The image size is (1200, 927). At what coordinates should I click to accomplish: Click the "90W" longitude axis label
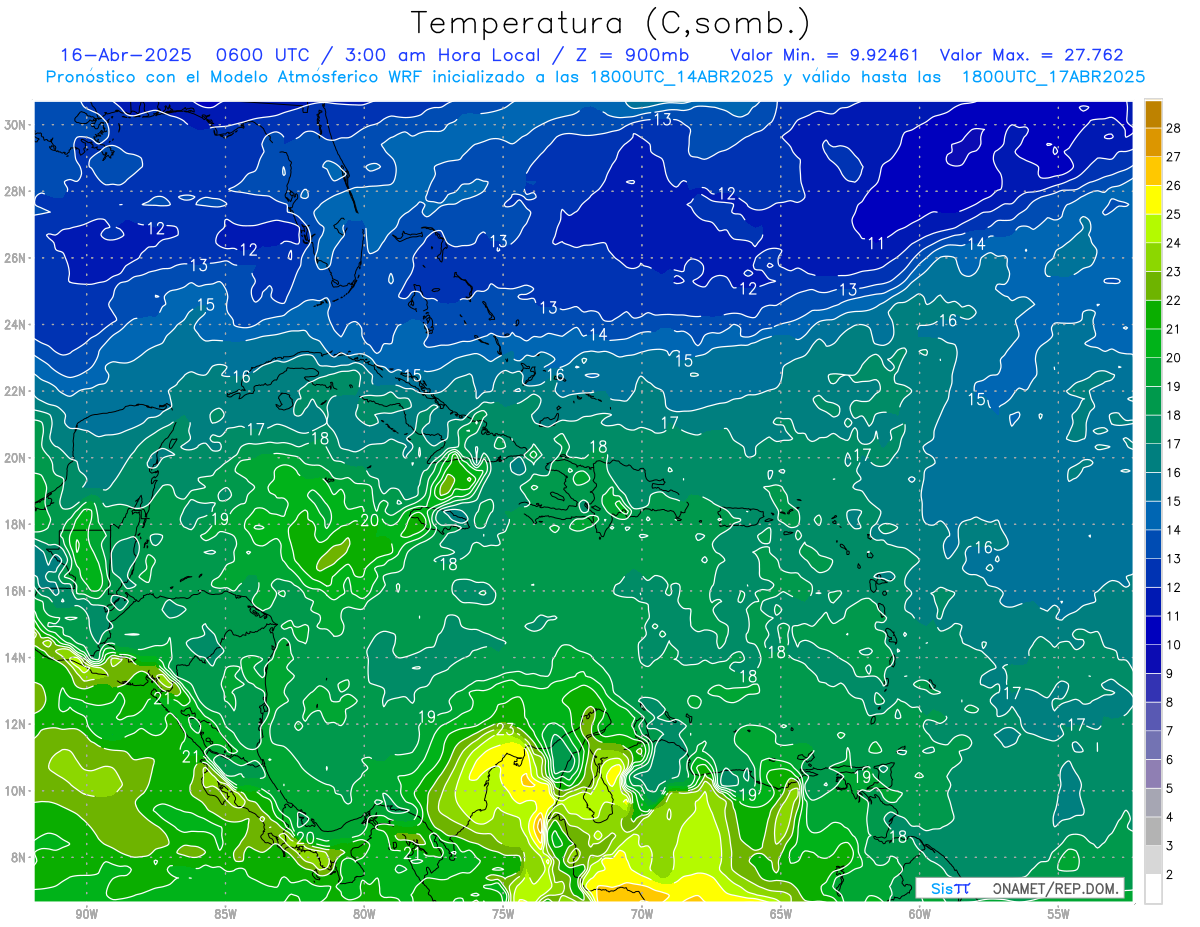pos(86,914)
